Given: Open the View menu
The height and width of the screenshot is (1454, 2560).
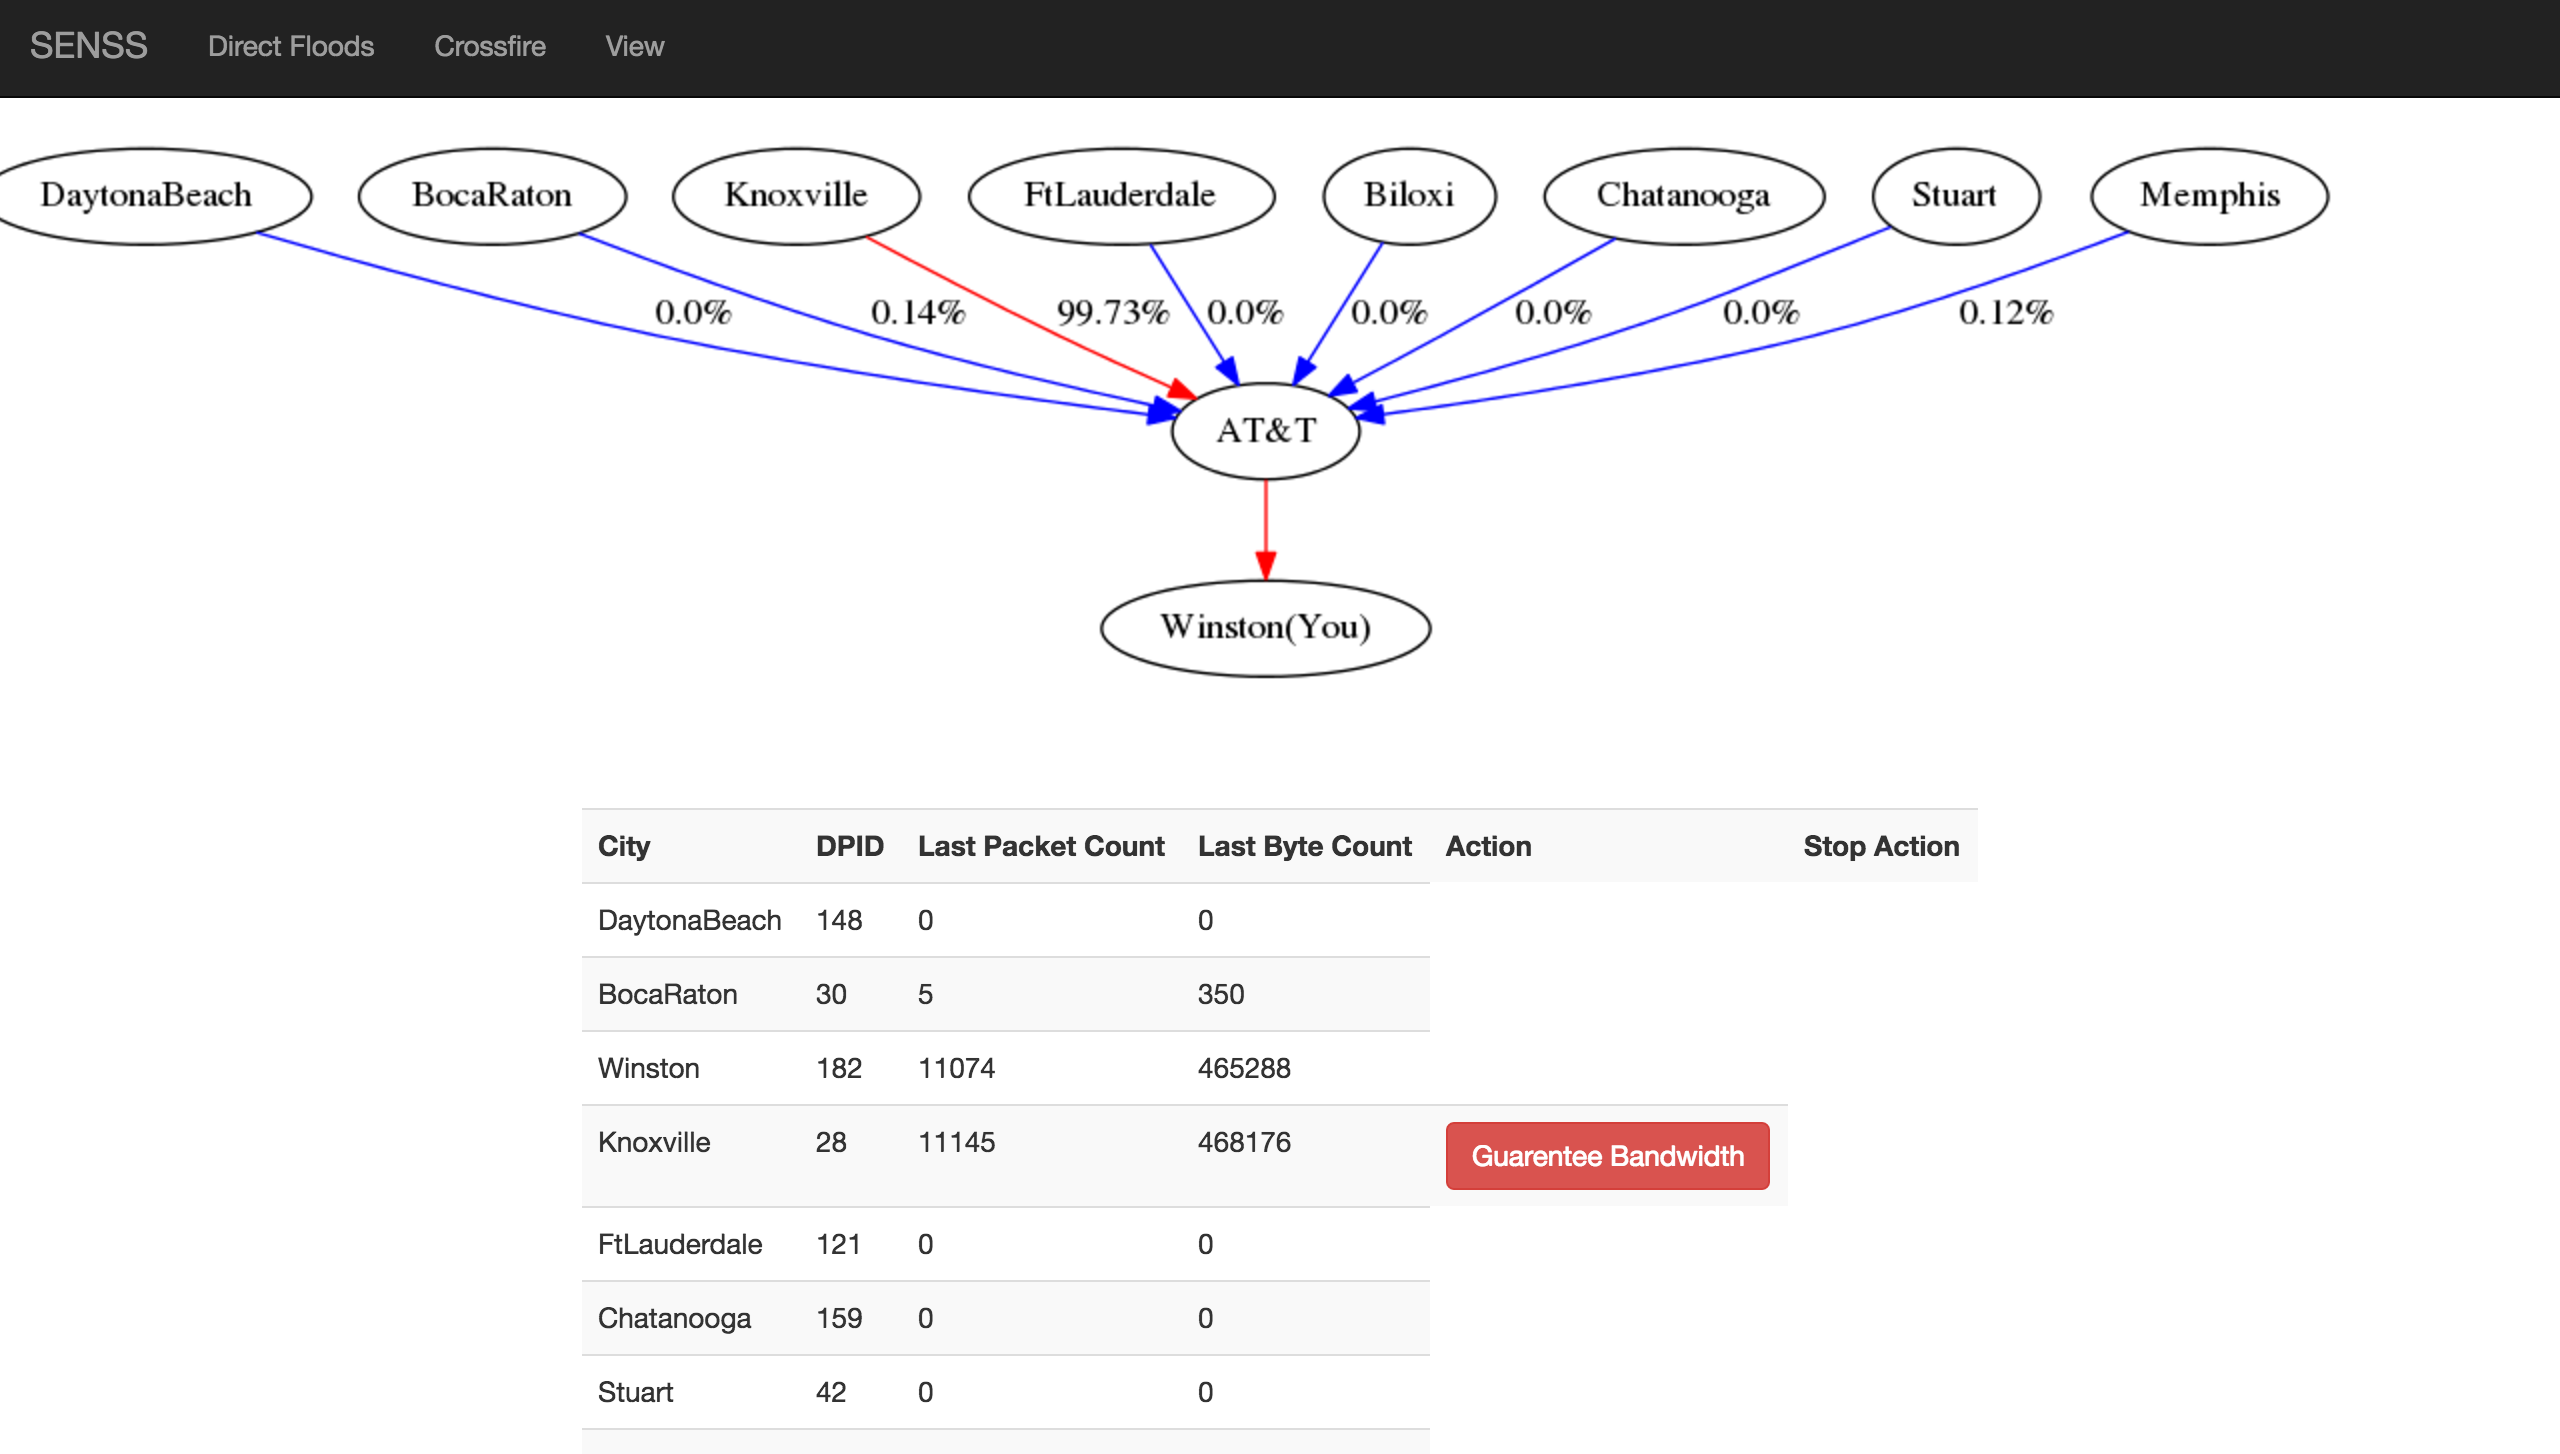Looking at the screenshot, I should (634, 46).
